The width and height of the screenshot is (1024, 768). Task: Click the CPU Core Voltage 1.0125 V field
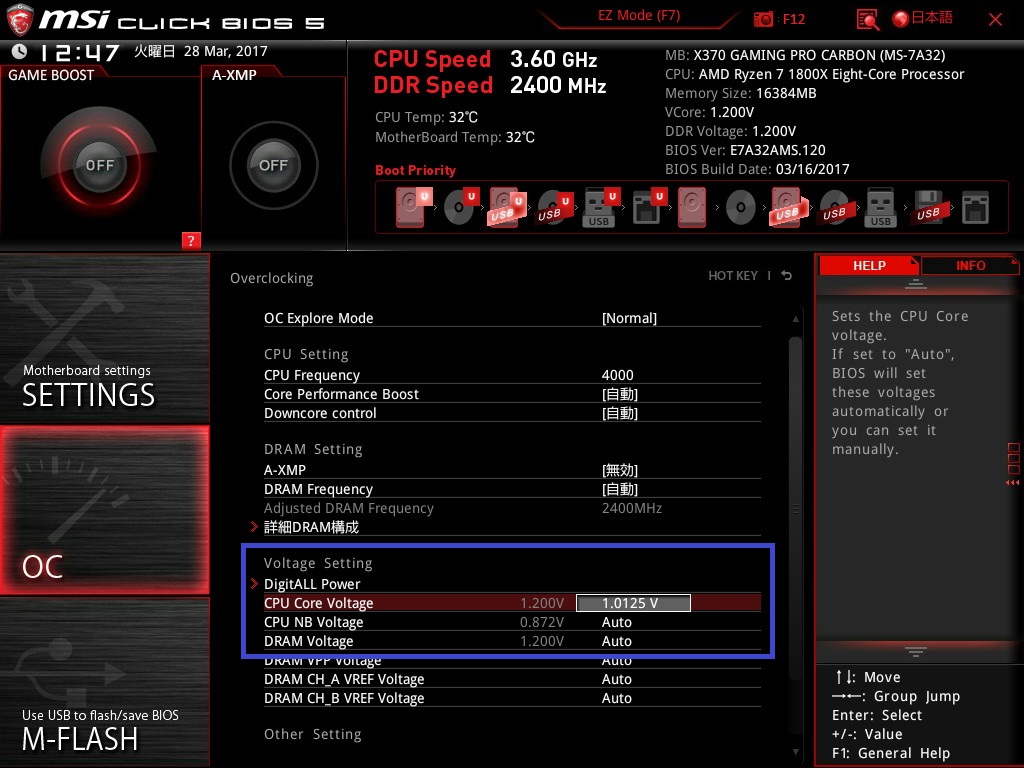click(x=633, y=603)
